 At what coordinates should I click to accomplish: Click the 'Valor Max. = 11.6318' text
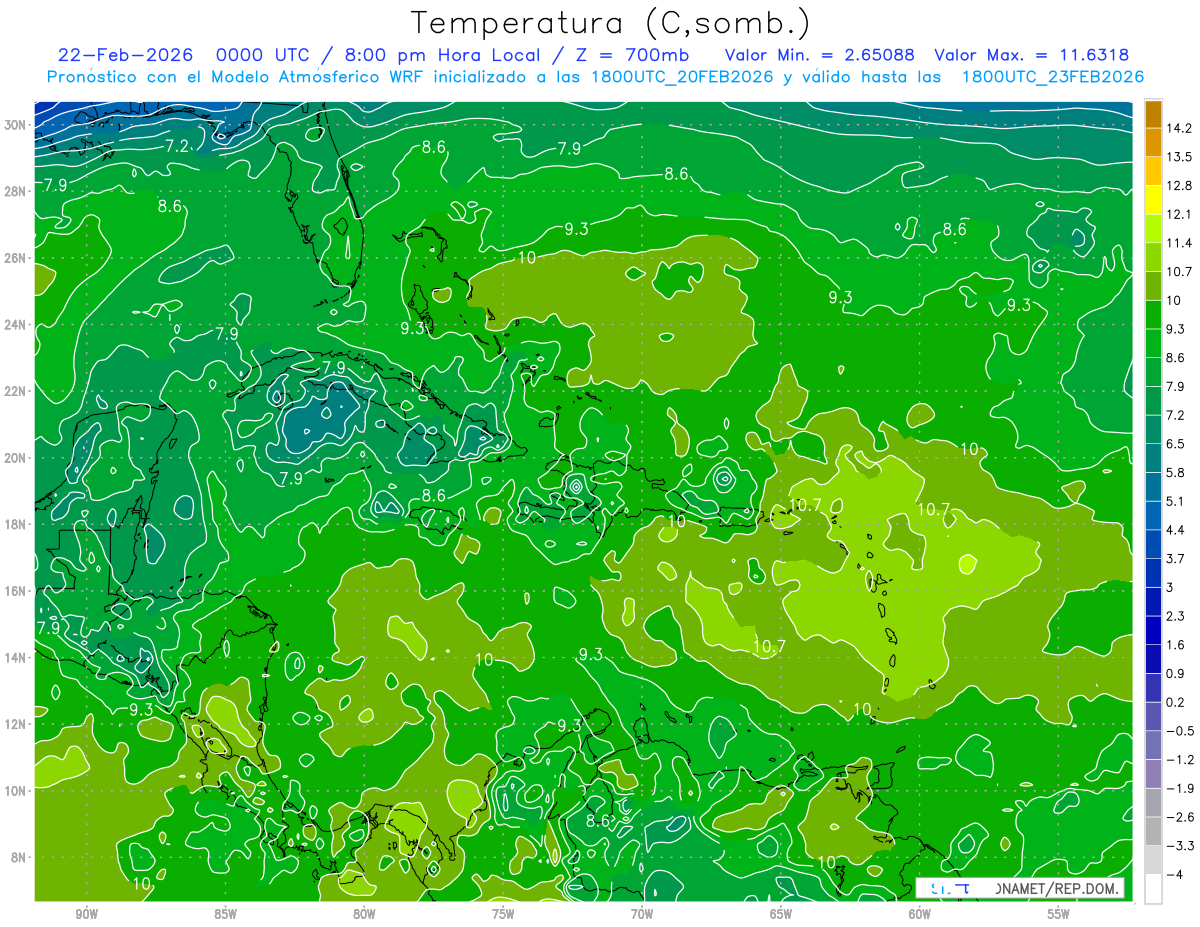1031,55
